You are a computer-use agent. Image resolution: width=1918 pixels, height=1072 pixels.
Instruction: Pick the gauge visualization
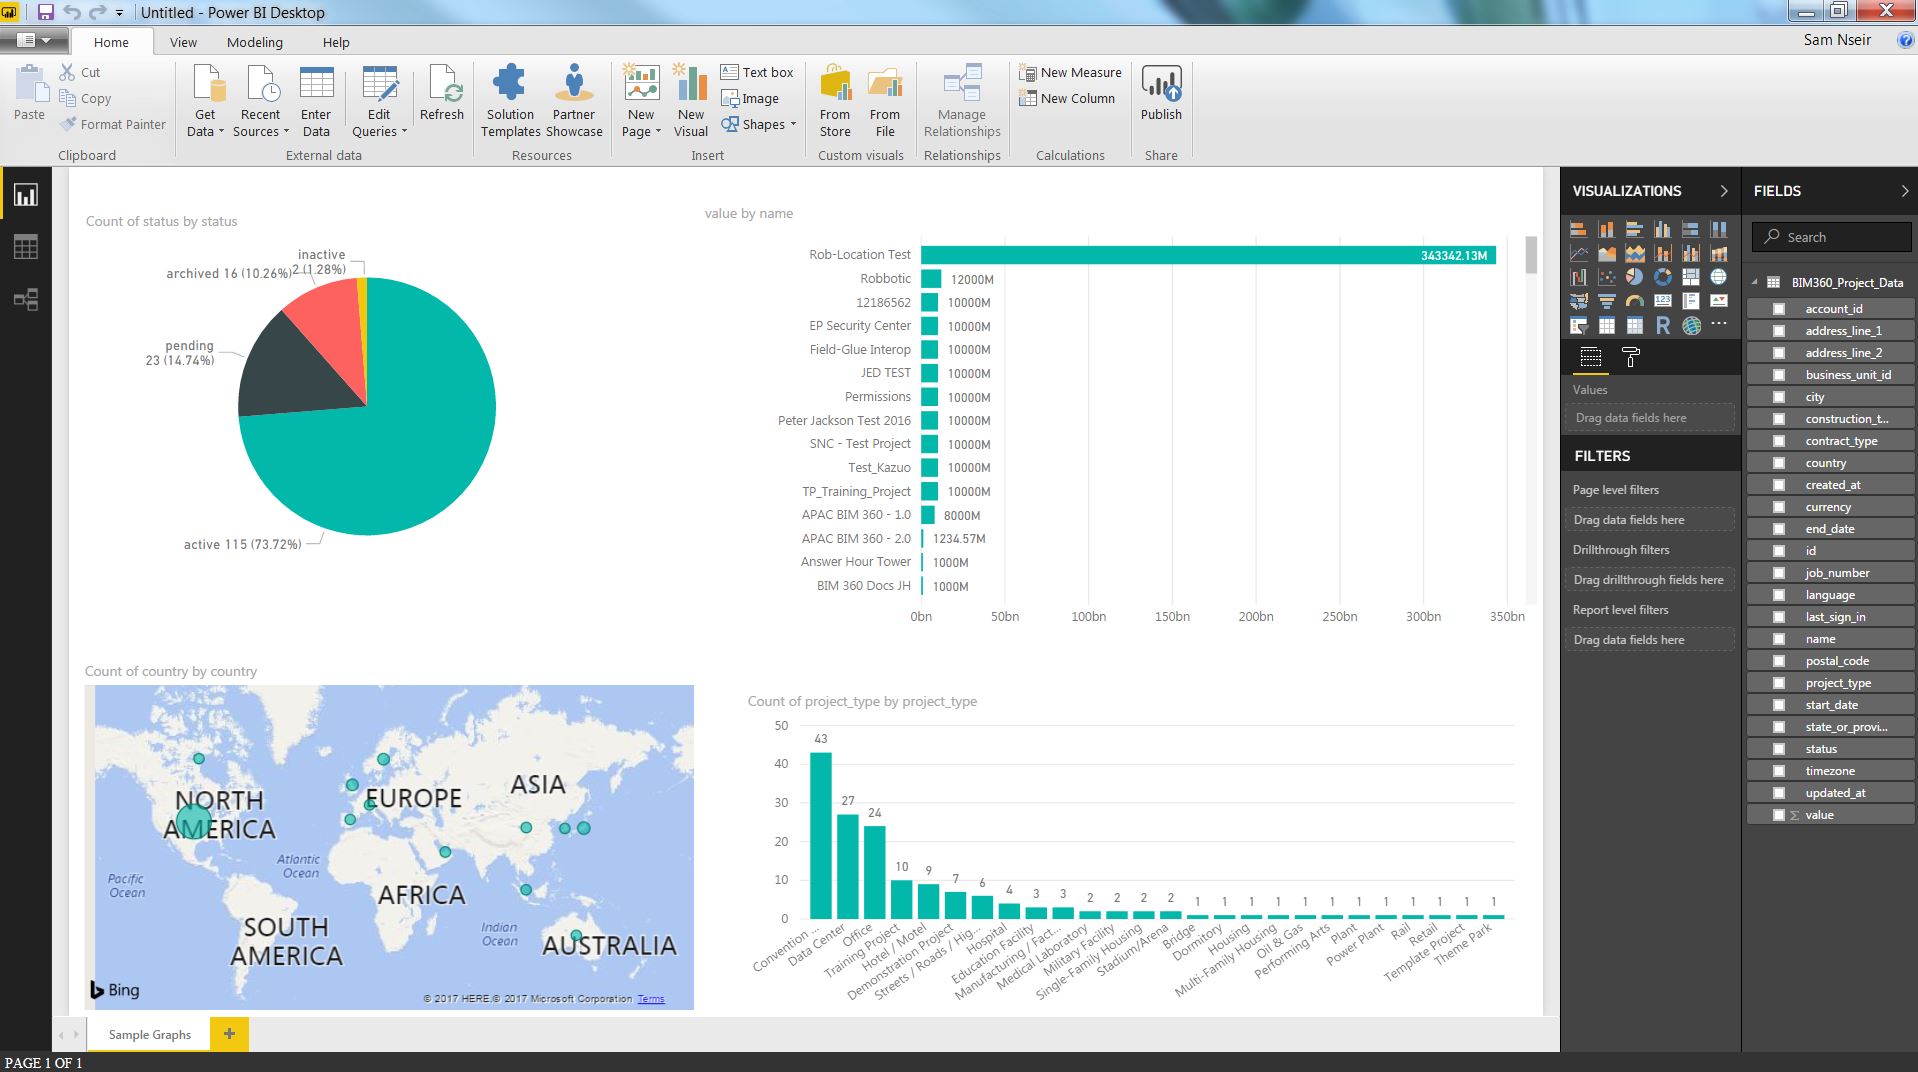1634,301
